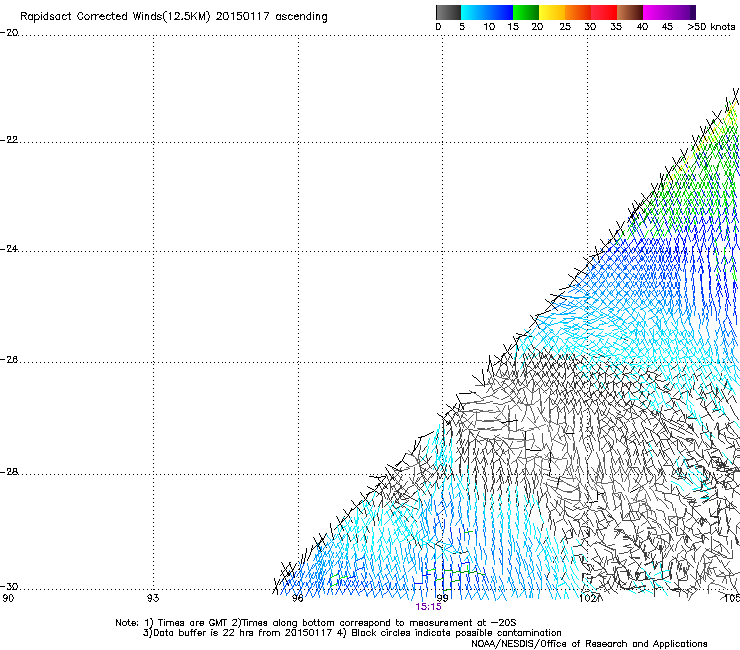
Task: Click the gray 0-5 knots color swatch
Action: (448, 12)
